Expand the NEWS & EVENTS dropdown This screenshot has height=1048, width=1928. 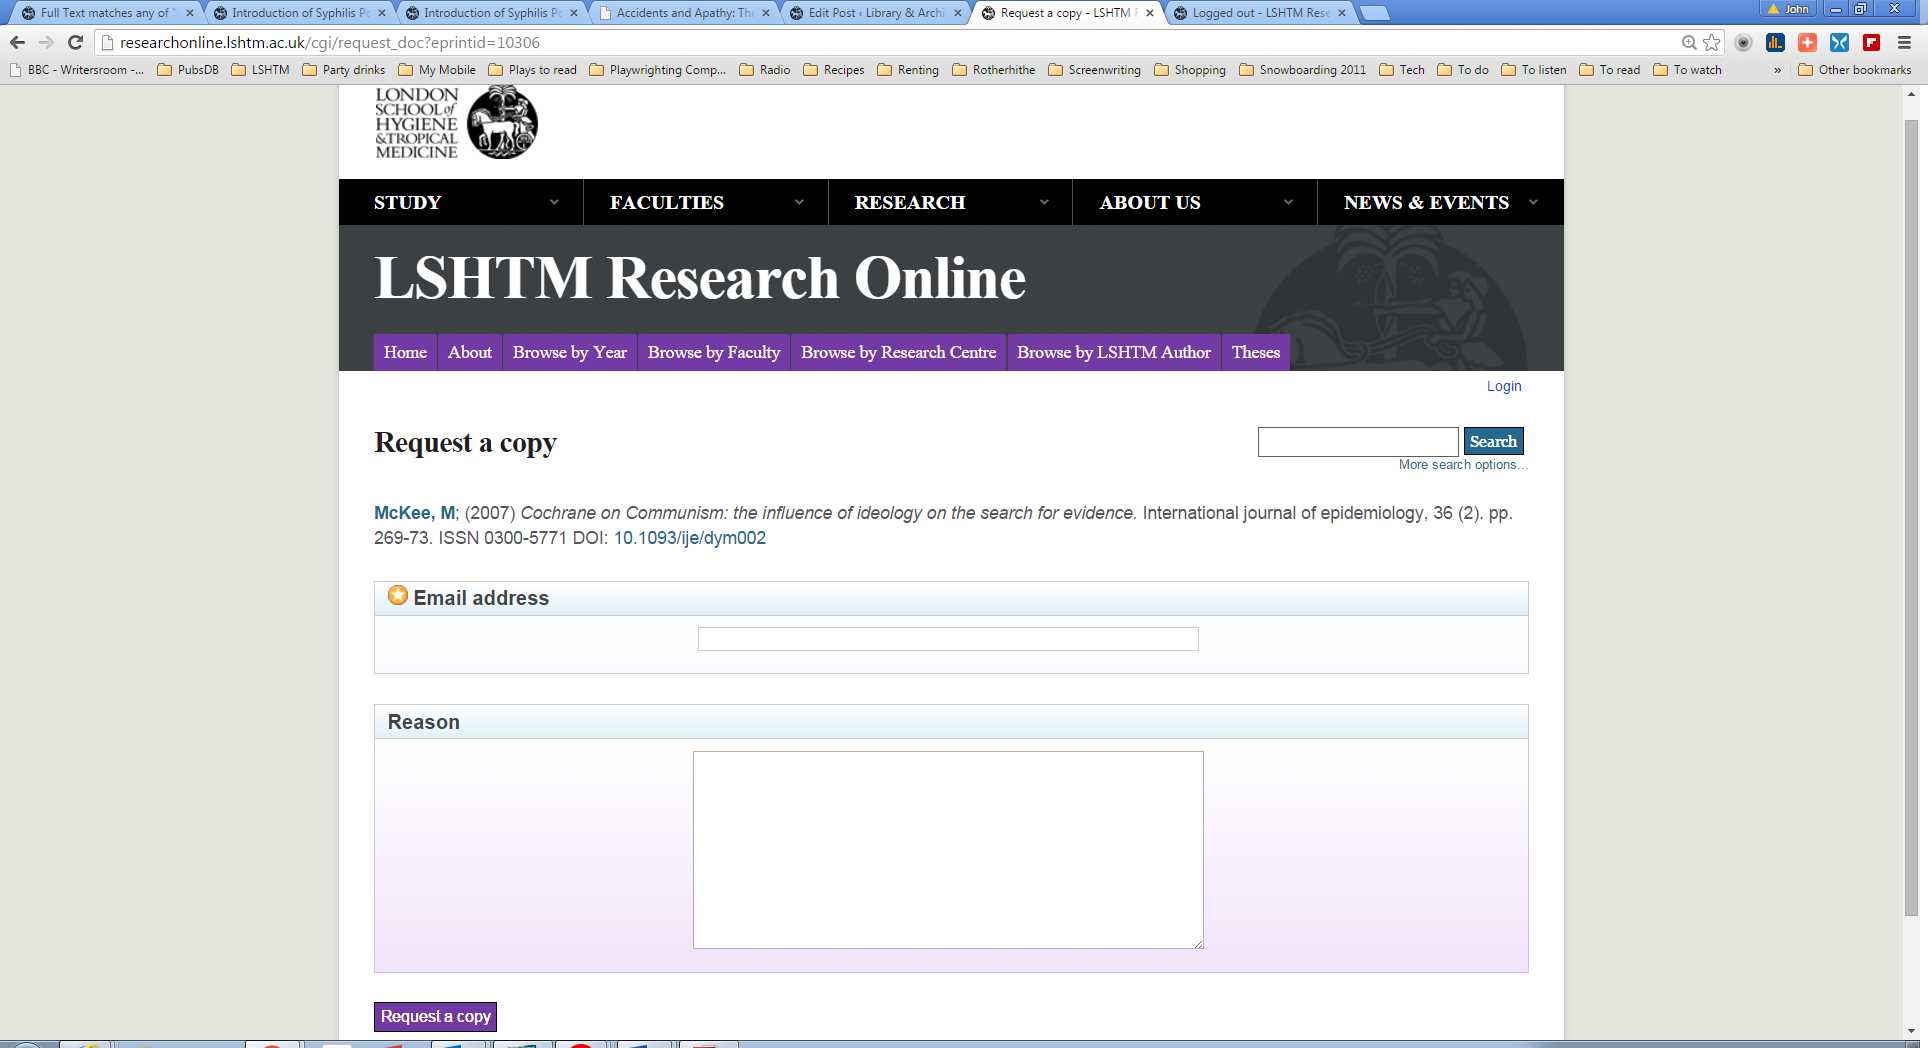[x=1439, y=202]
